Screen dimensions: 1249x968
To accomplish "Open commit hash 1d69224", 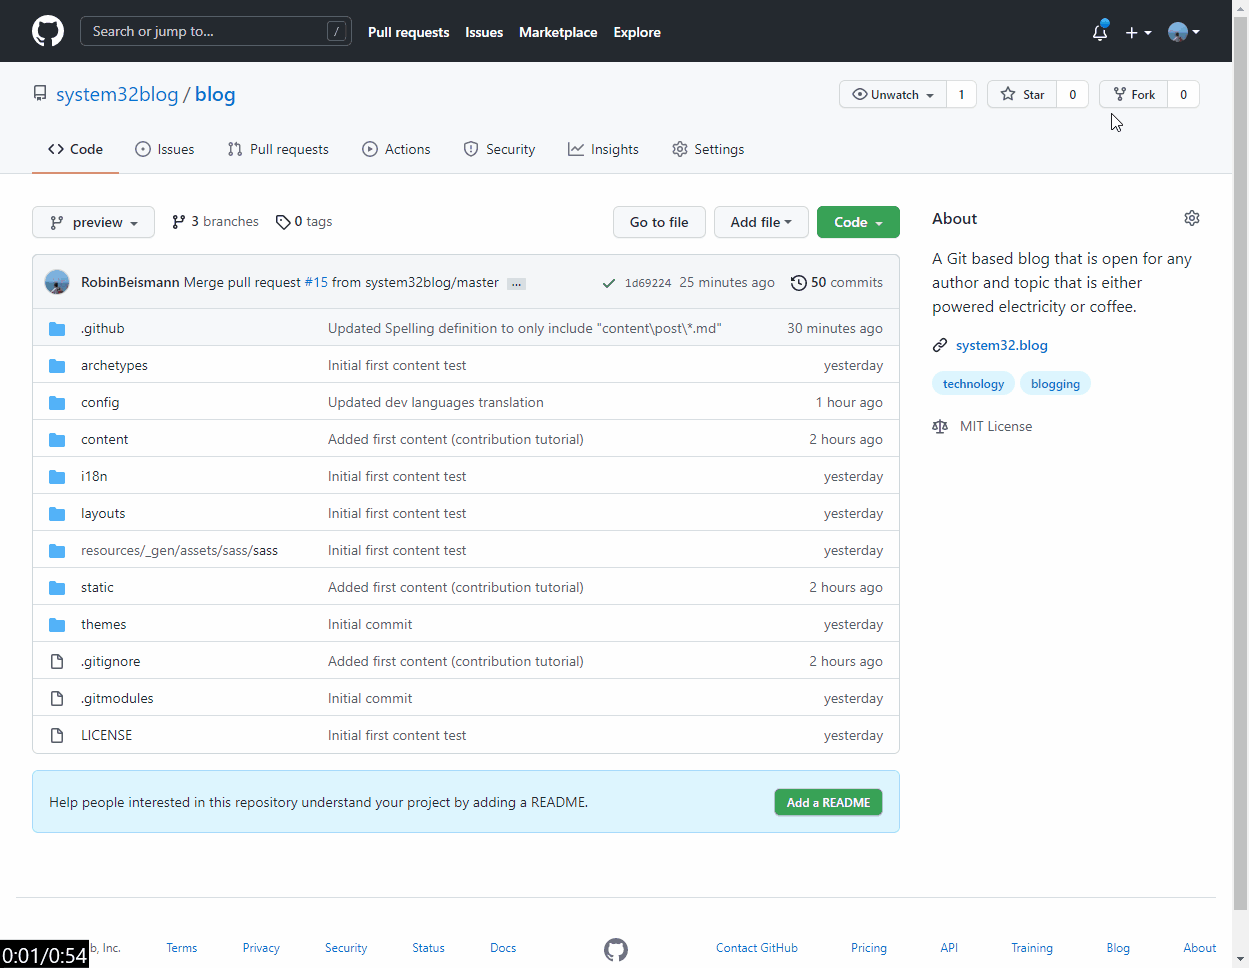I will 648,283.
